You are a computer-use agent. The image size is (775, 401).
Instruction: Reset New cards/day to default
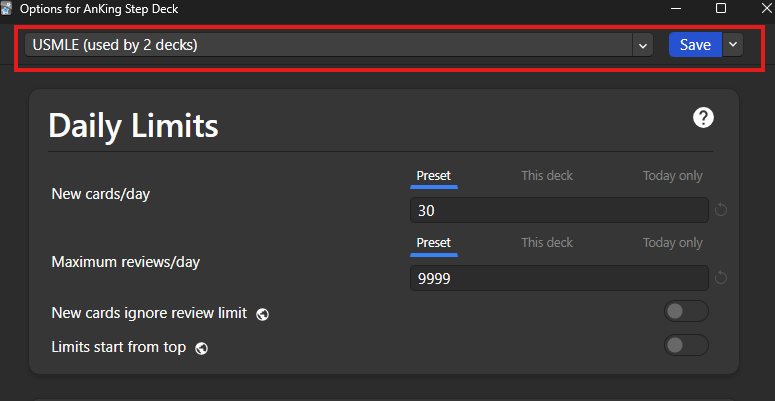point(721,211)
